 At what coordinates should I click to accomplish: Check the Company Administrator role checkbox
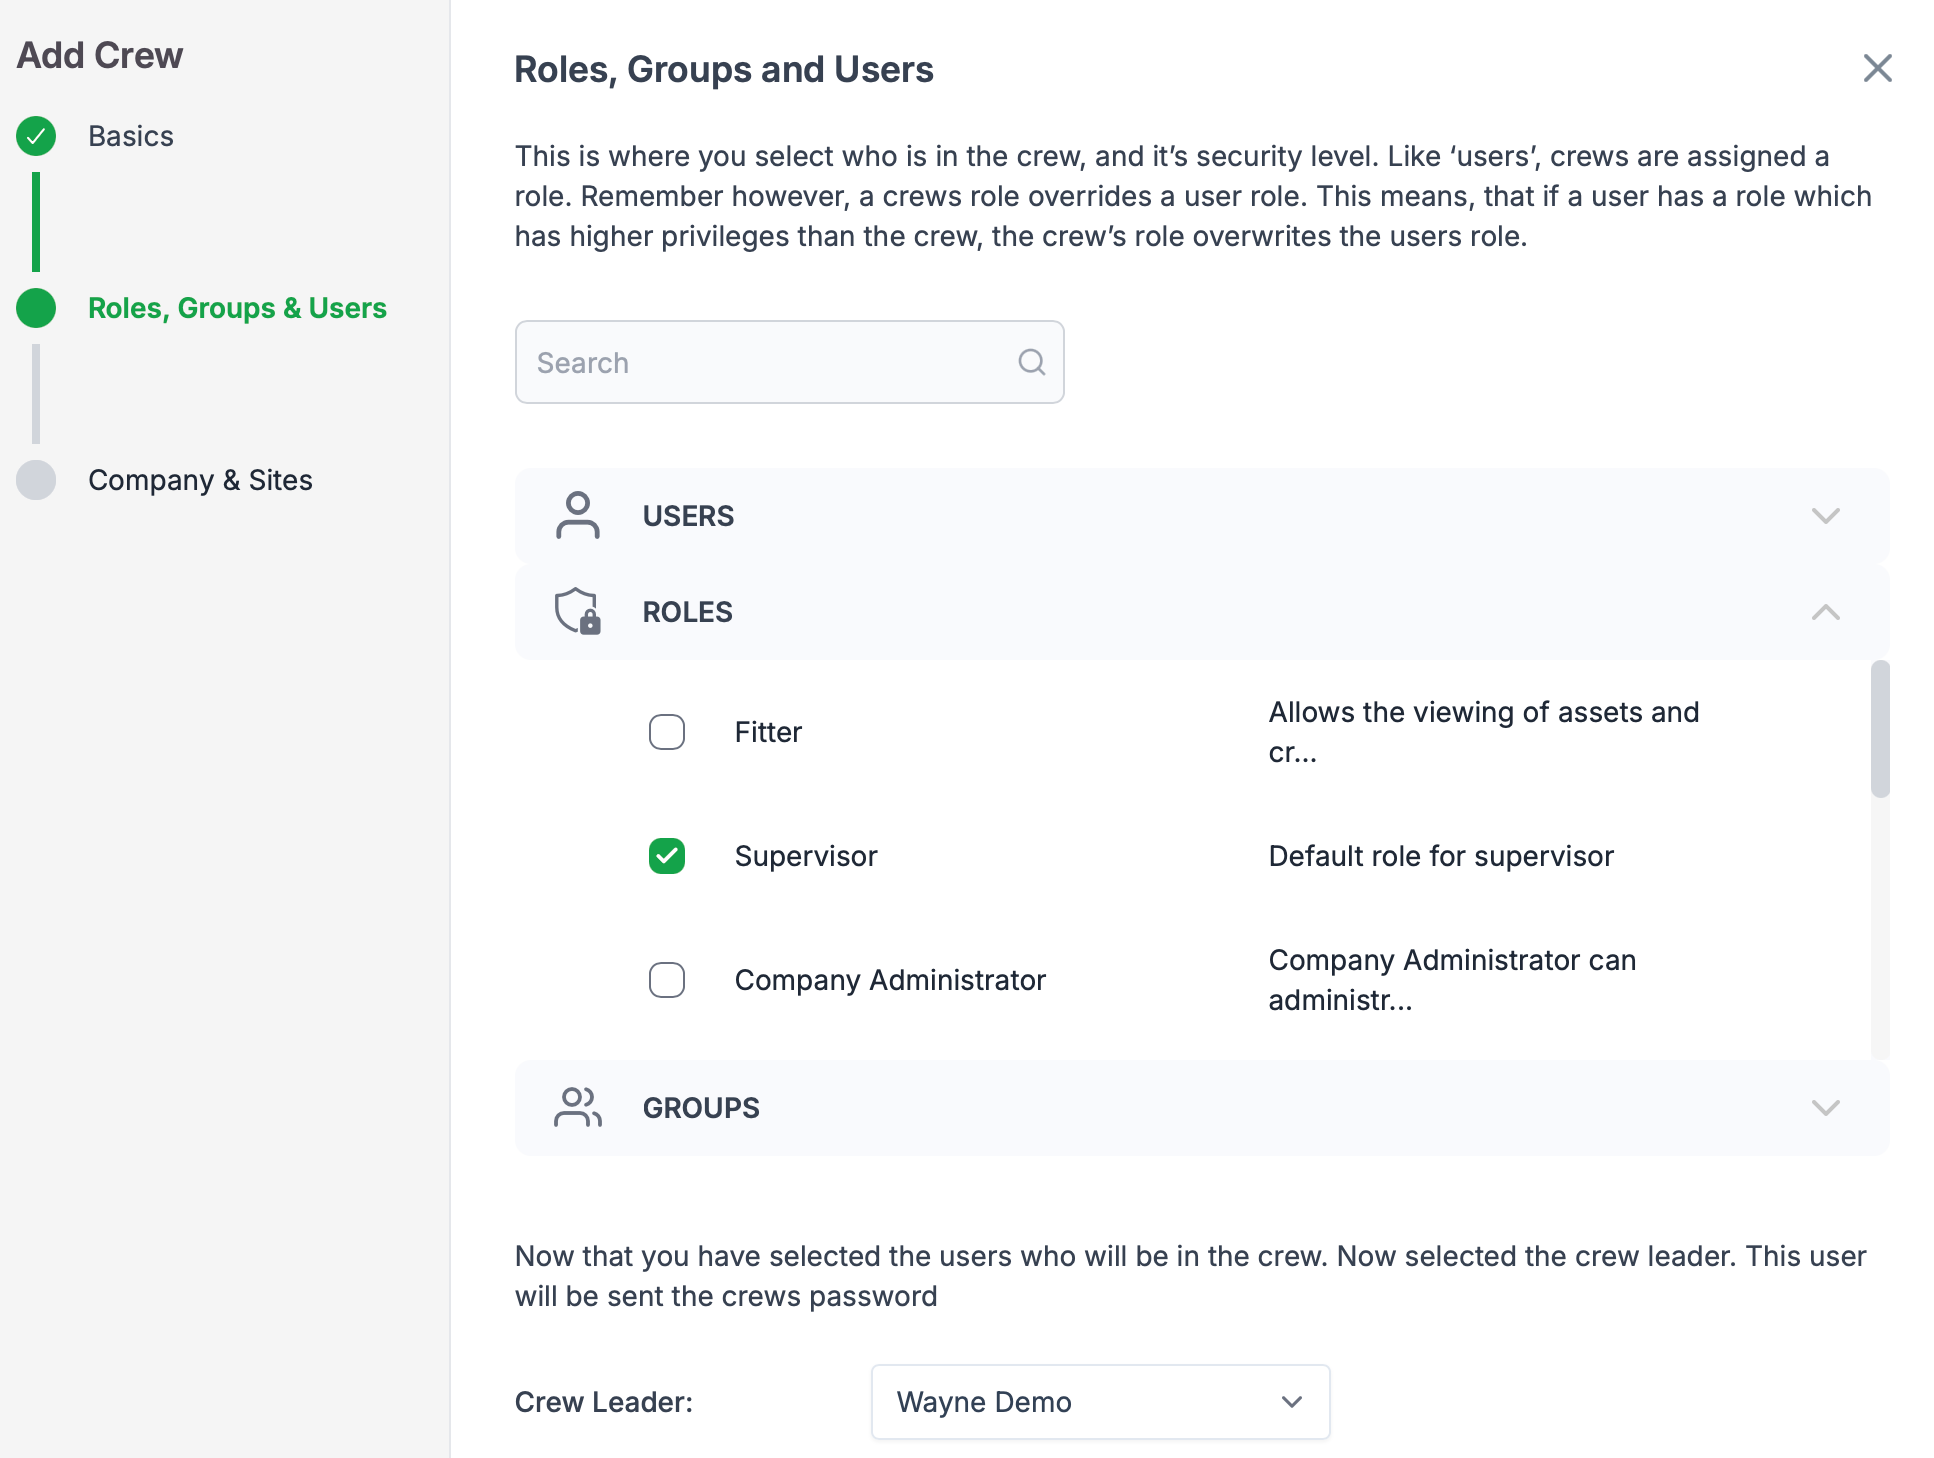click(667, 980)
